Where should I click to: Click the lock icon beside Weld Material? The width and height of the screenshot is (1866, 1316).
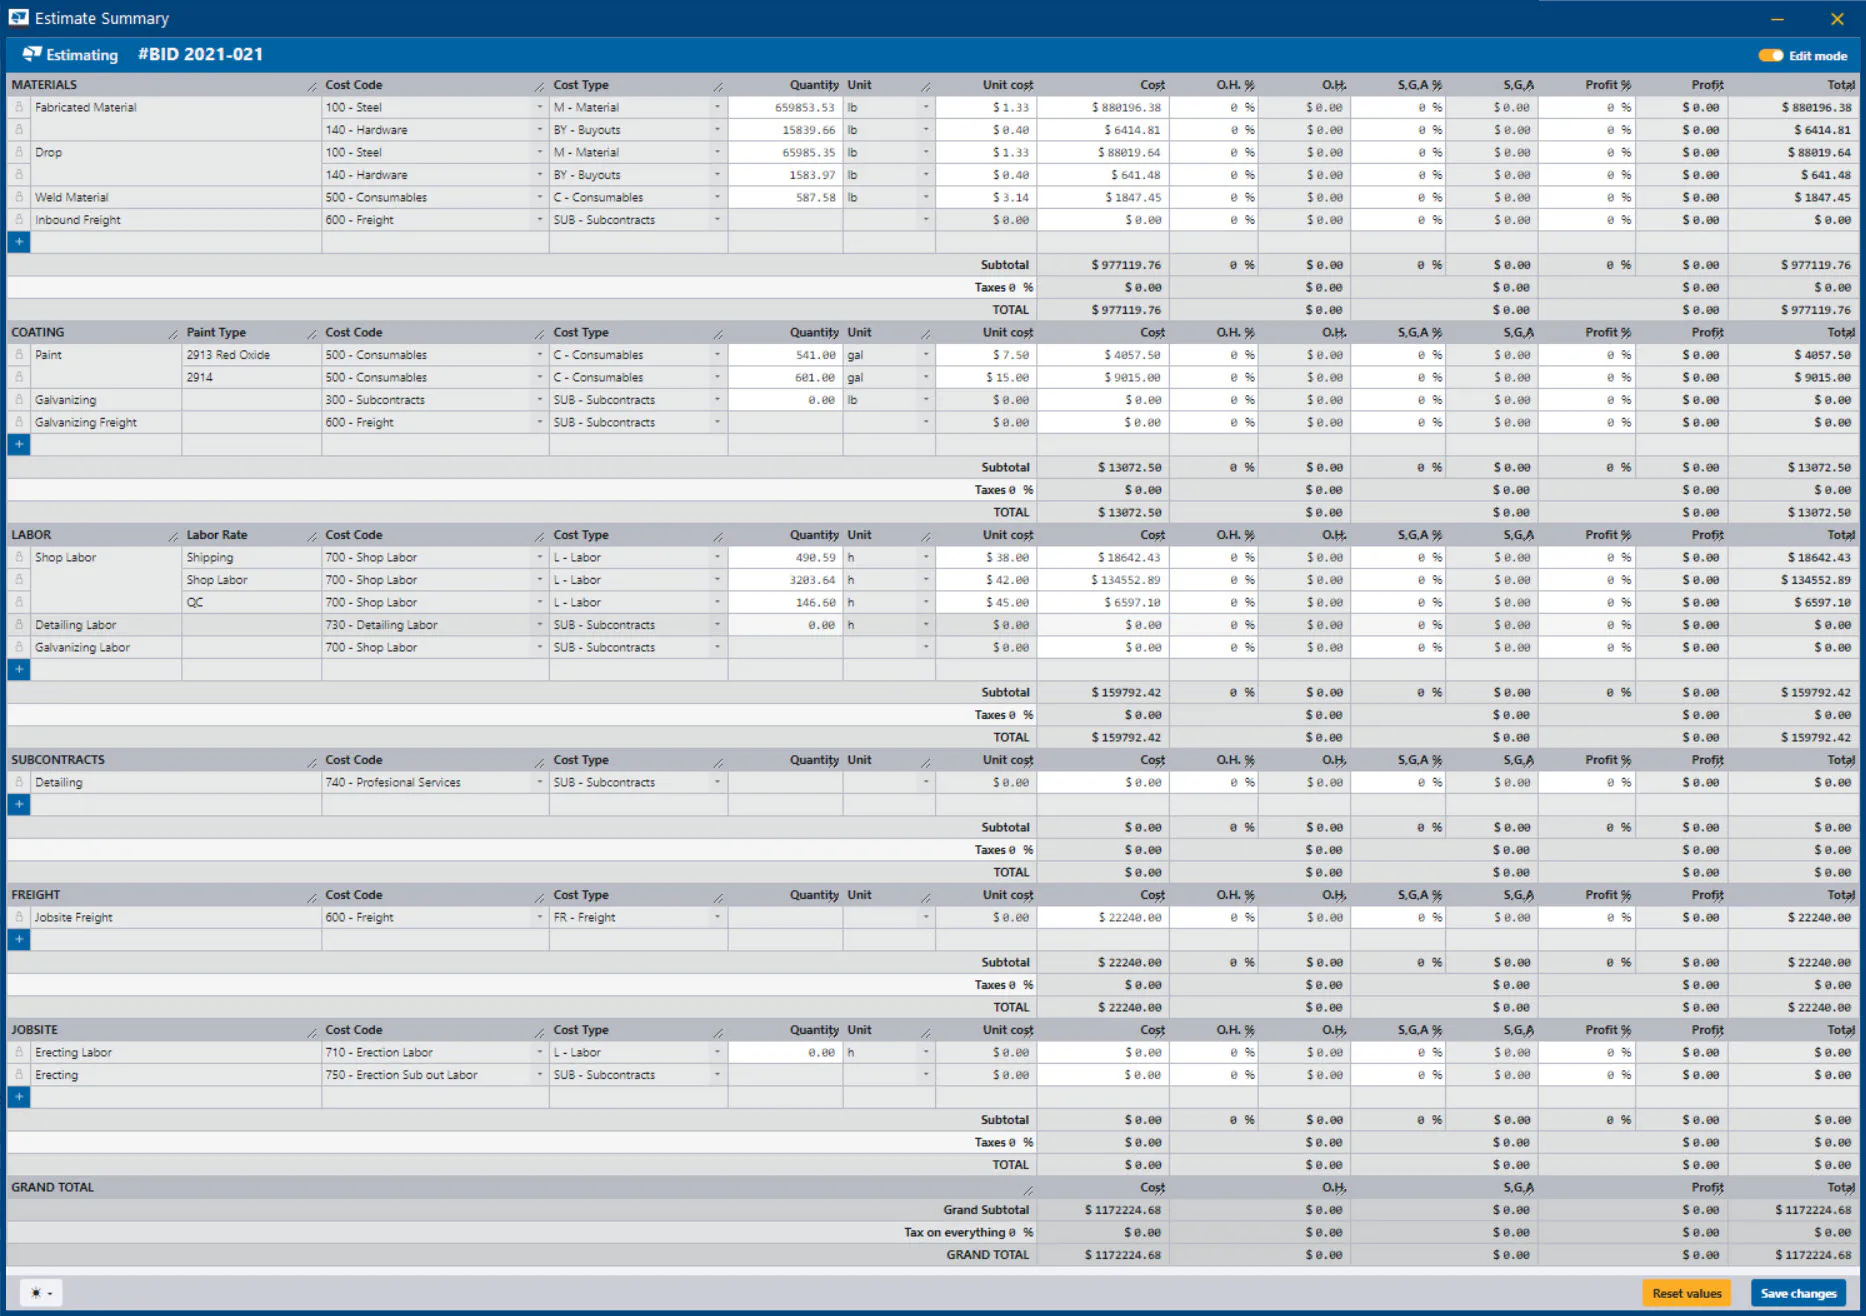click(x=19, y=197)
